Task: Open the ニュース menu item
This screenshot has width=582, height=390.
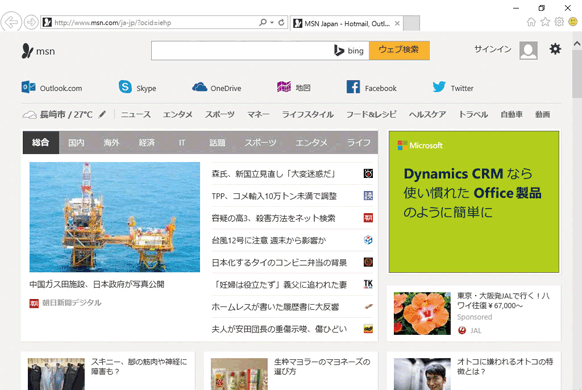Action: (x=136, y=115)
